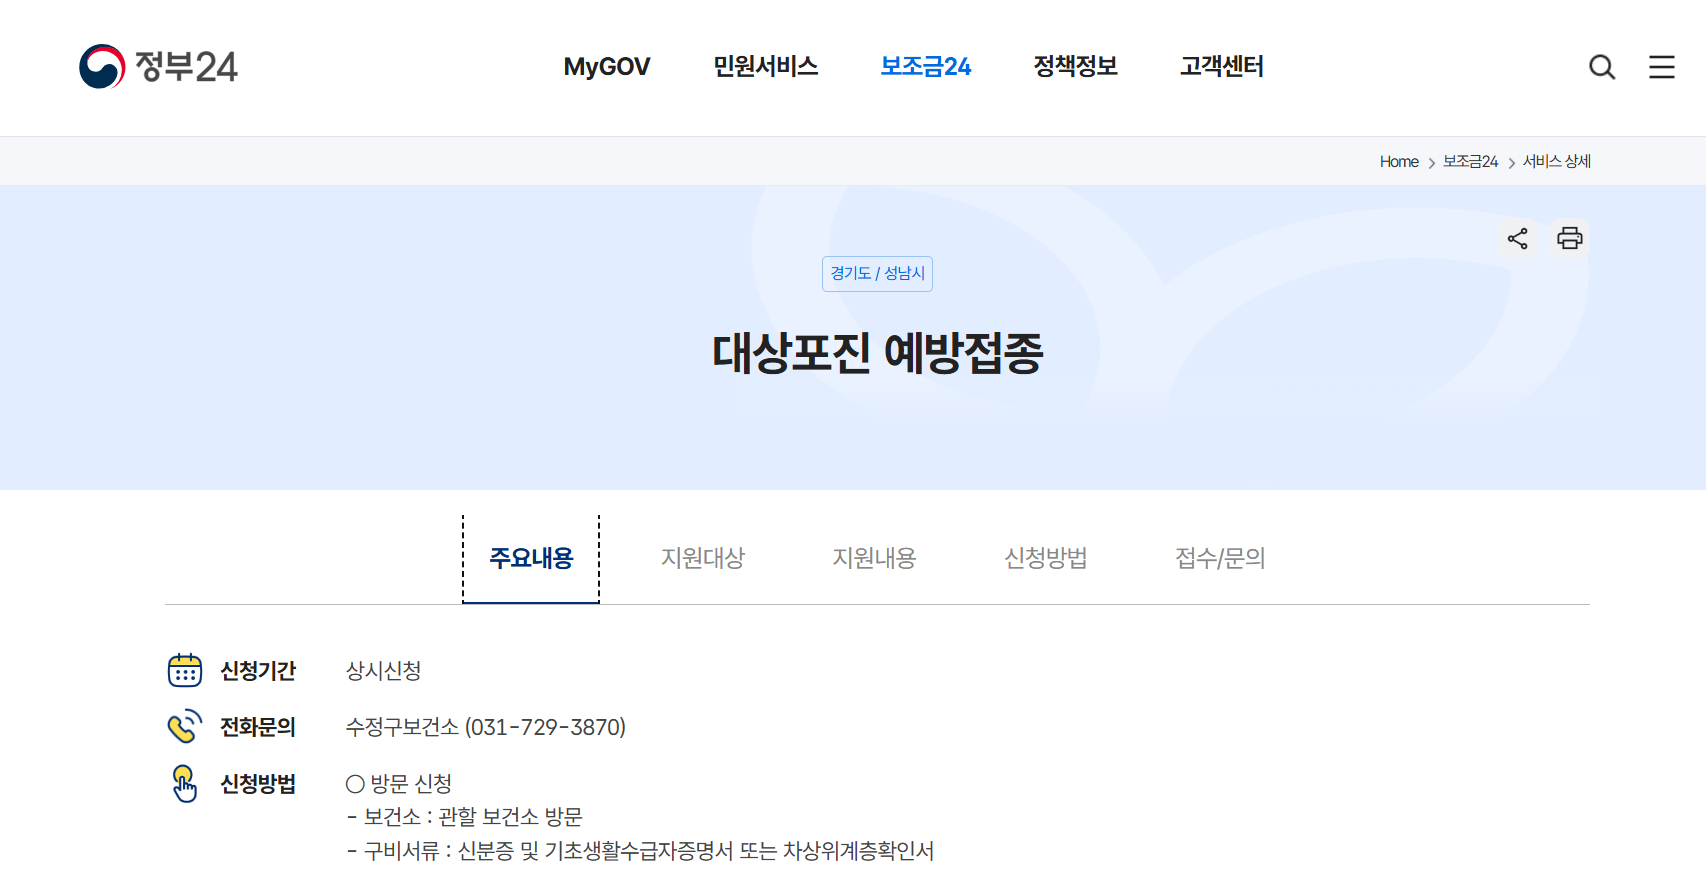Open the search magnifier icon
The height and width of the screenshot is (881, 1706).
click(1602, 67)
